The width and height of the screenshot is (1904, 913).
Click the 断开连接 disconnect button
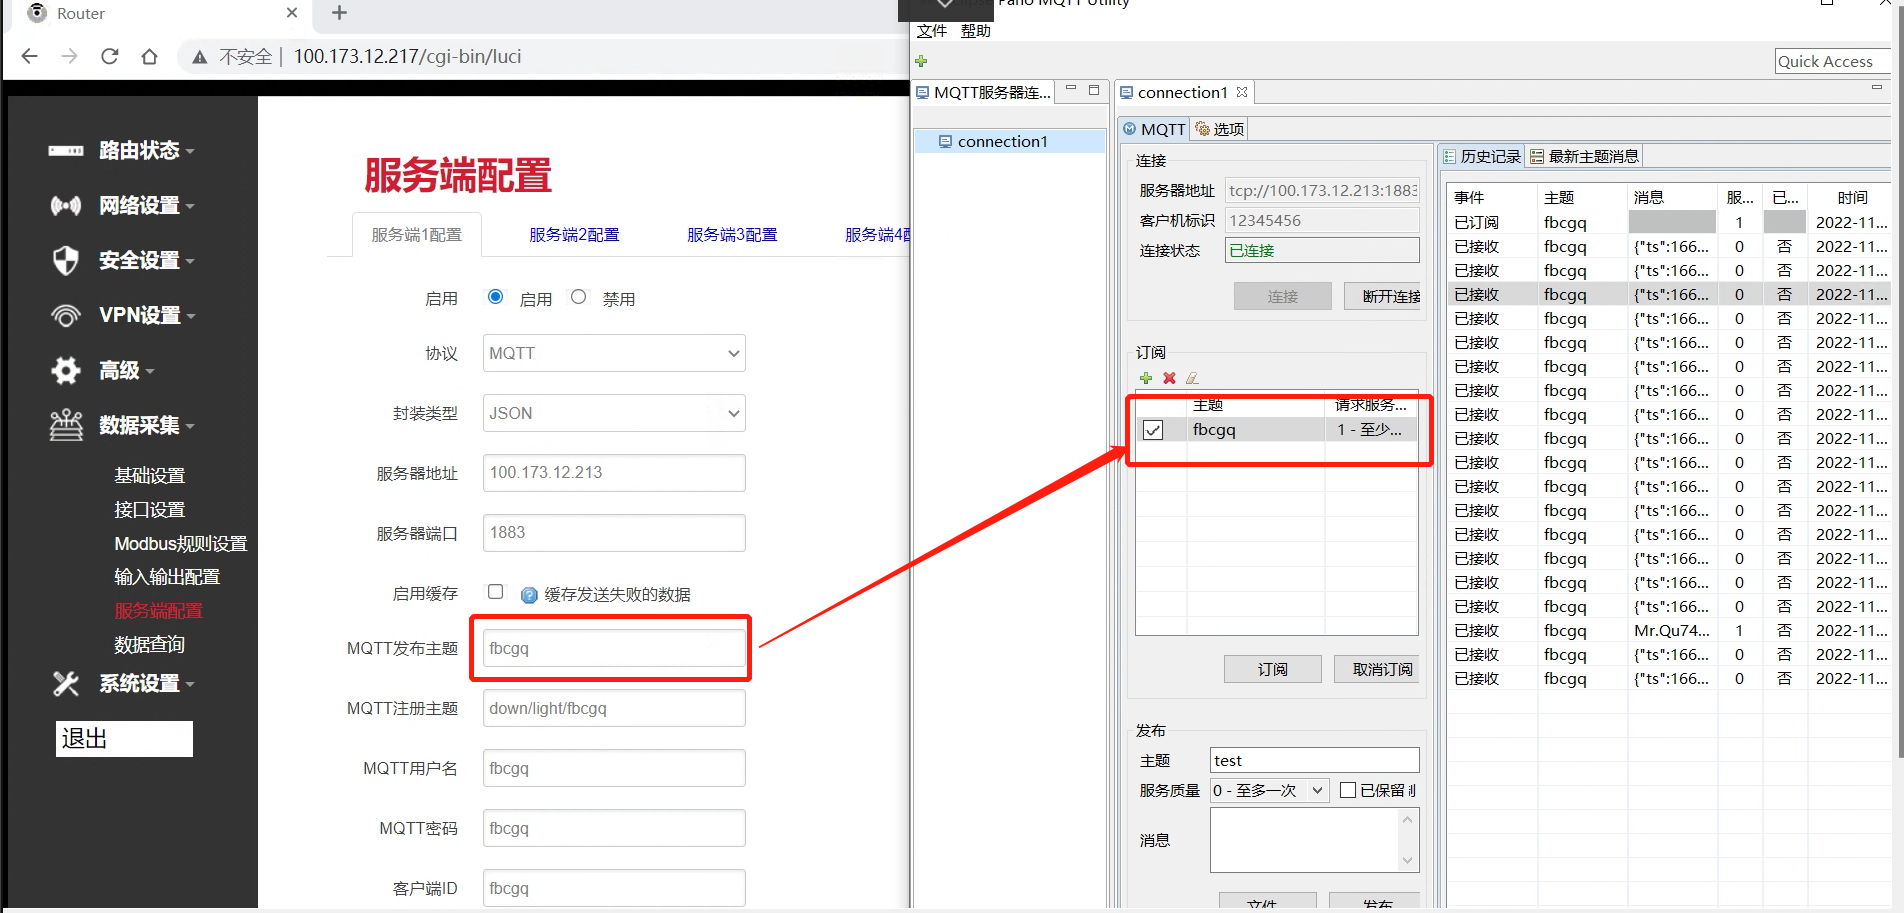coord(1390,296)
